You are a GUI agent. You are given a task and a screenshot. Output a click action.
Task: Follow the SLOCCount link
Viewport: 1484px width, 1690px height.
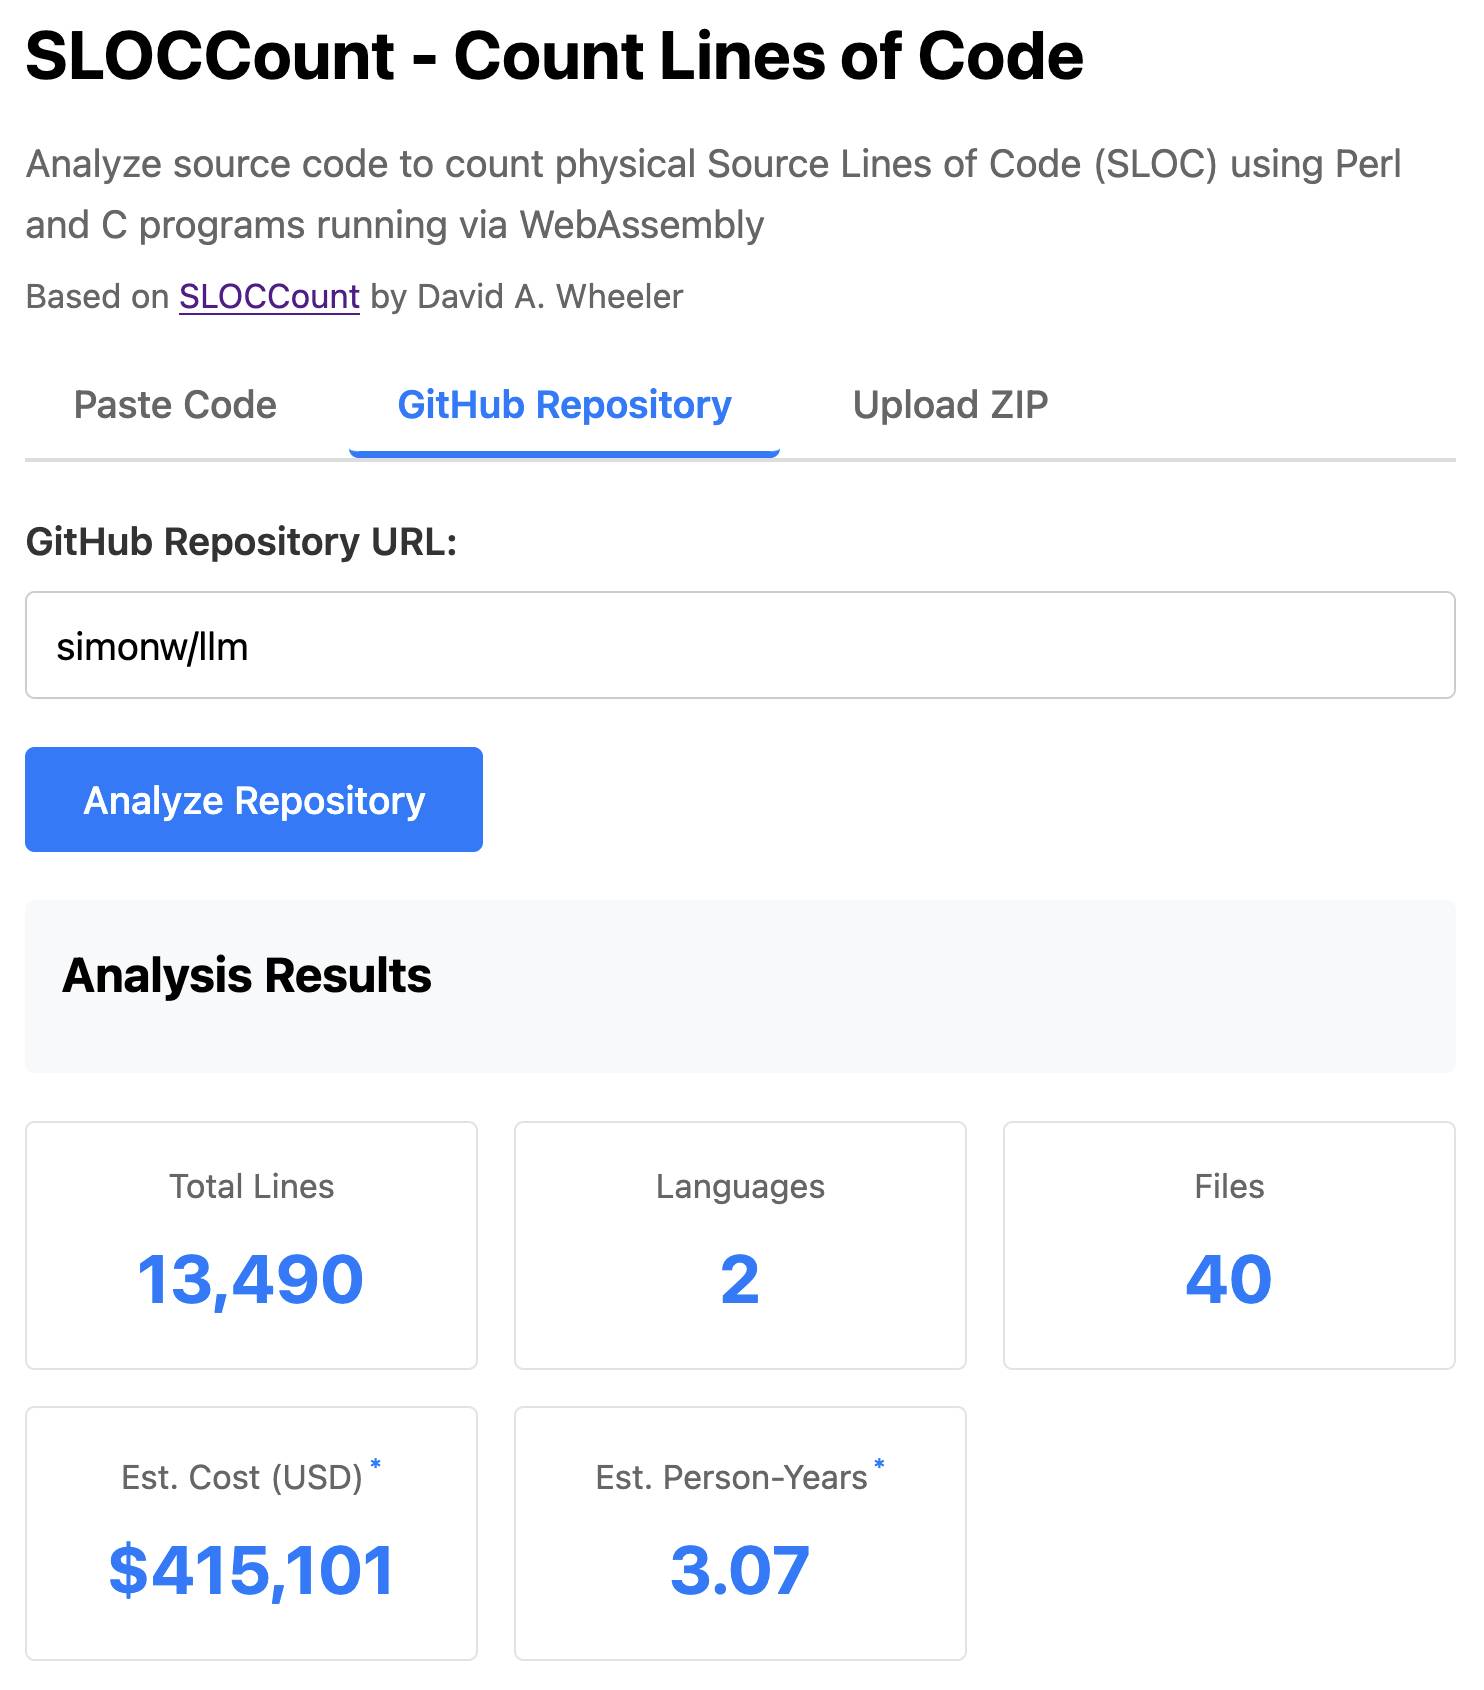[x=269, y=297]
